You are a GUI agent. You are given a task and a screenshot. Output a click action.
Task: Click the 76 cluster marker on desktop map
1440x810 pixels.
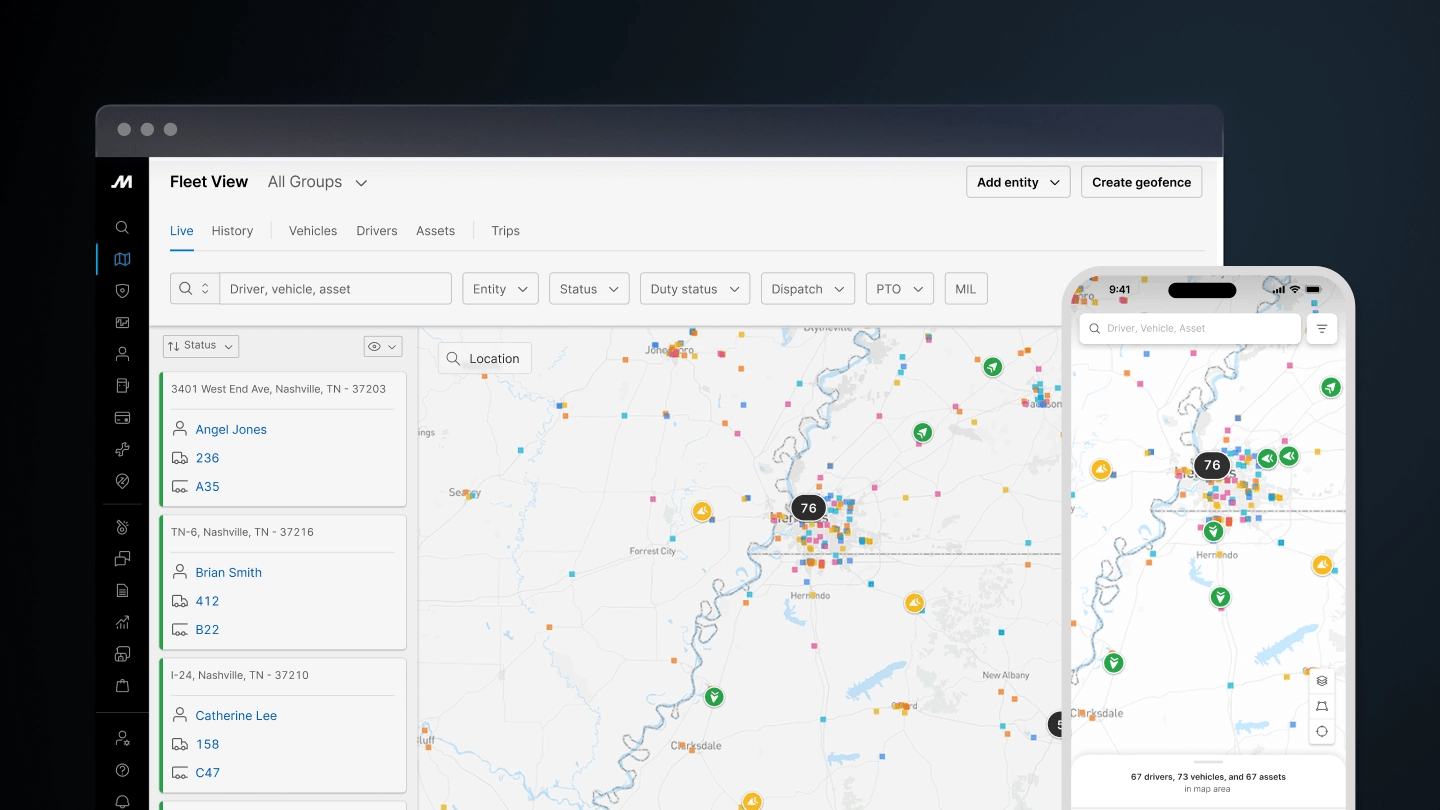point(808,508)
